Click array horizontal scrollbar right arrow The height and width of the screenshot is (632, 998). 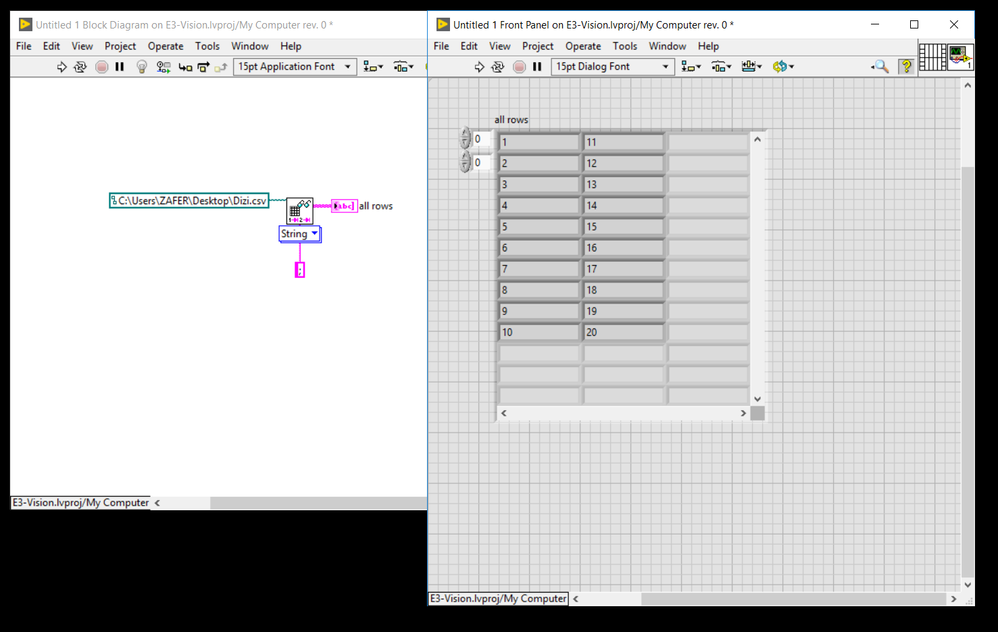[743, 413]
